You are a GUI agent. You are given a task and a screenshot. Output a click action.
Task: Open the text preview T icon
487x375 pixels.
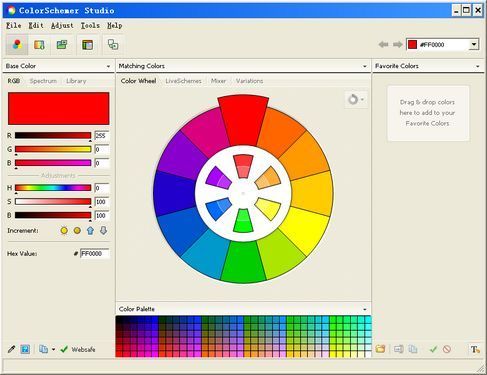point(475,349)
